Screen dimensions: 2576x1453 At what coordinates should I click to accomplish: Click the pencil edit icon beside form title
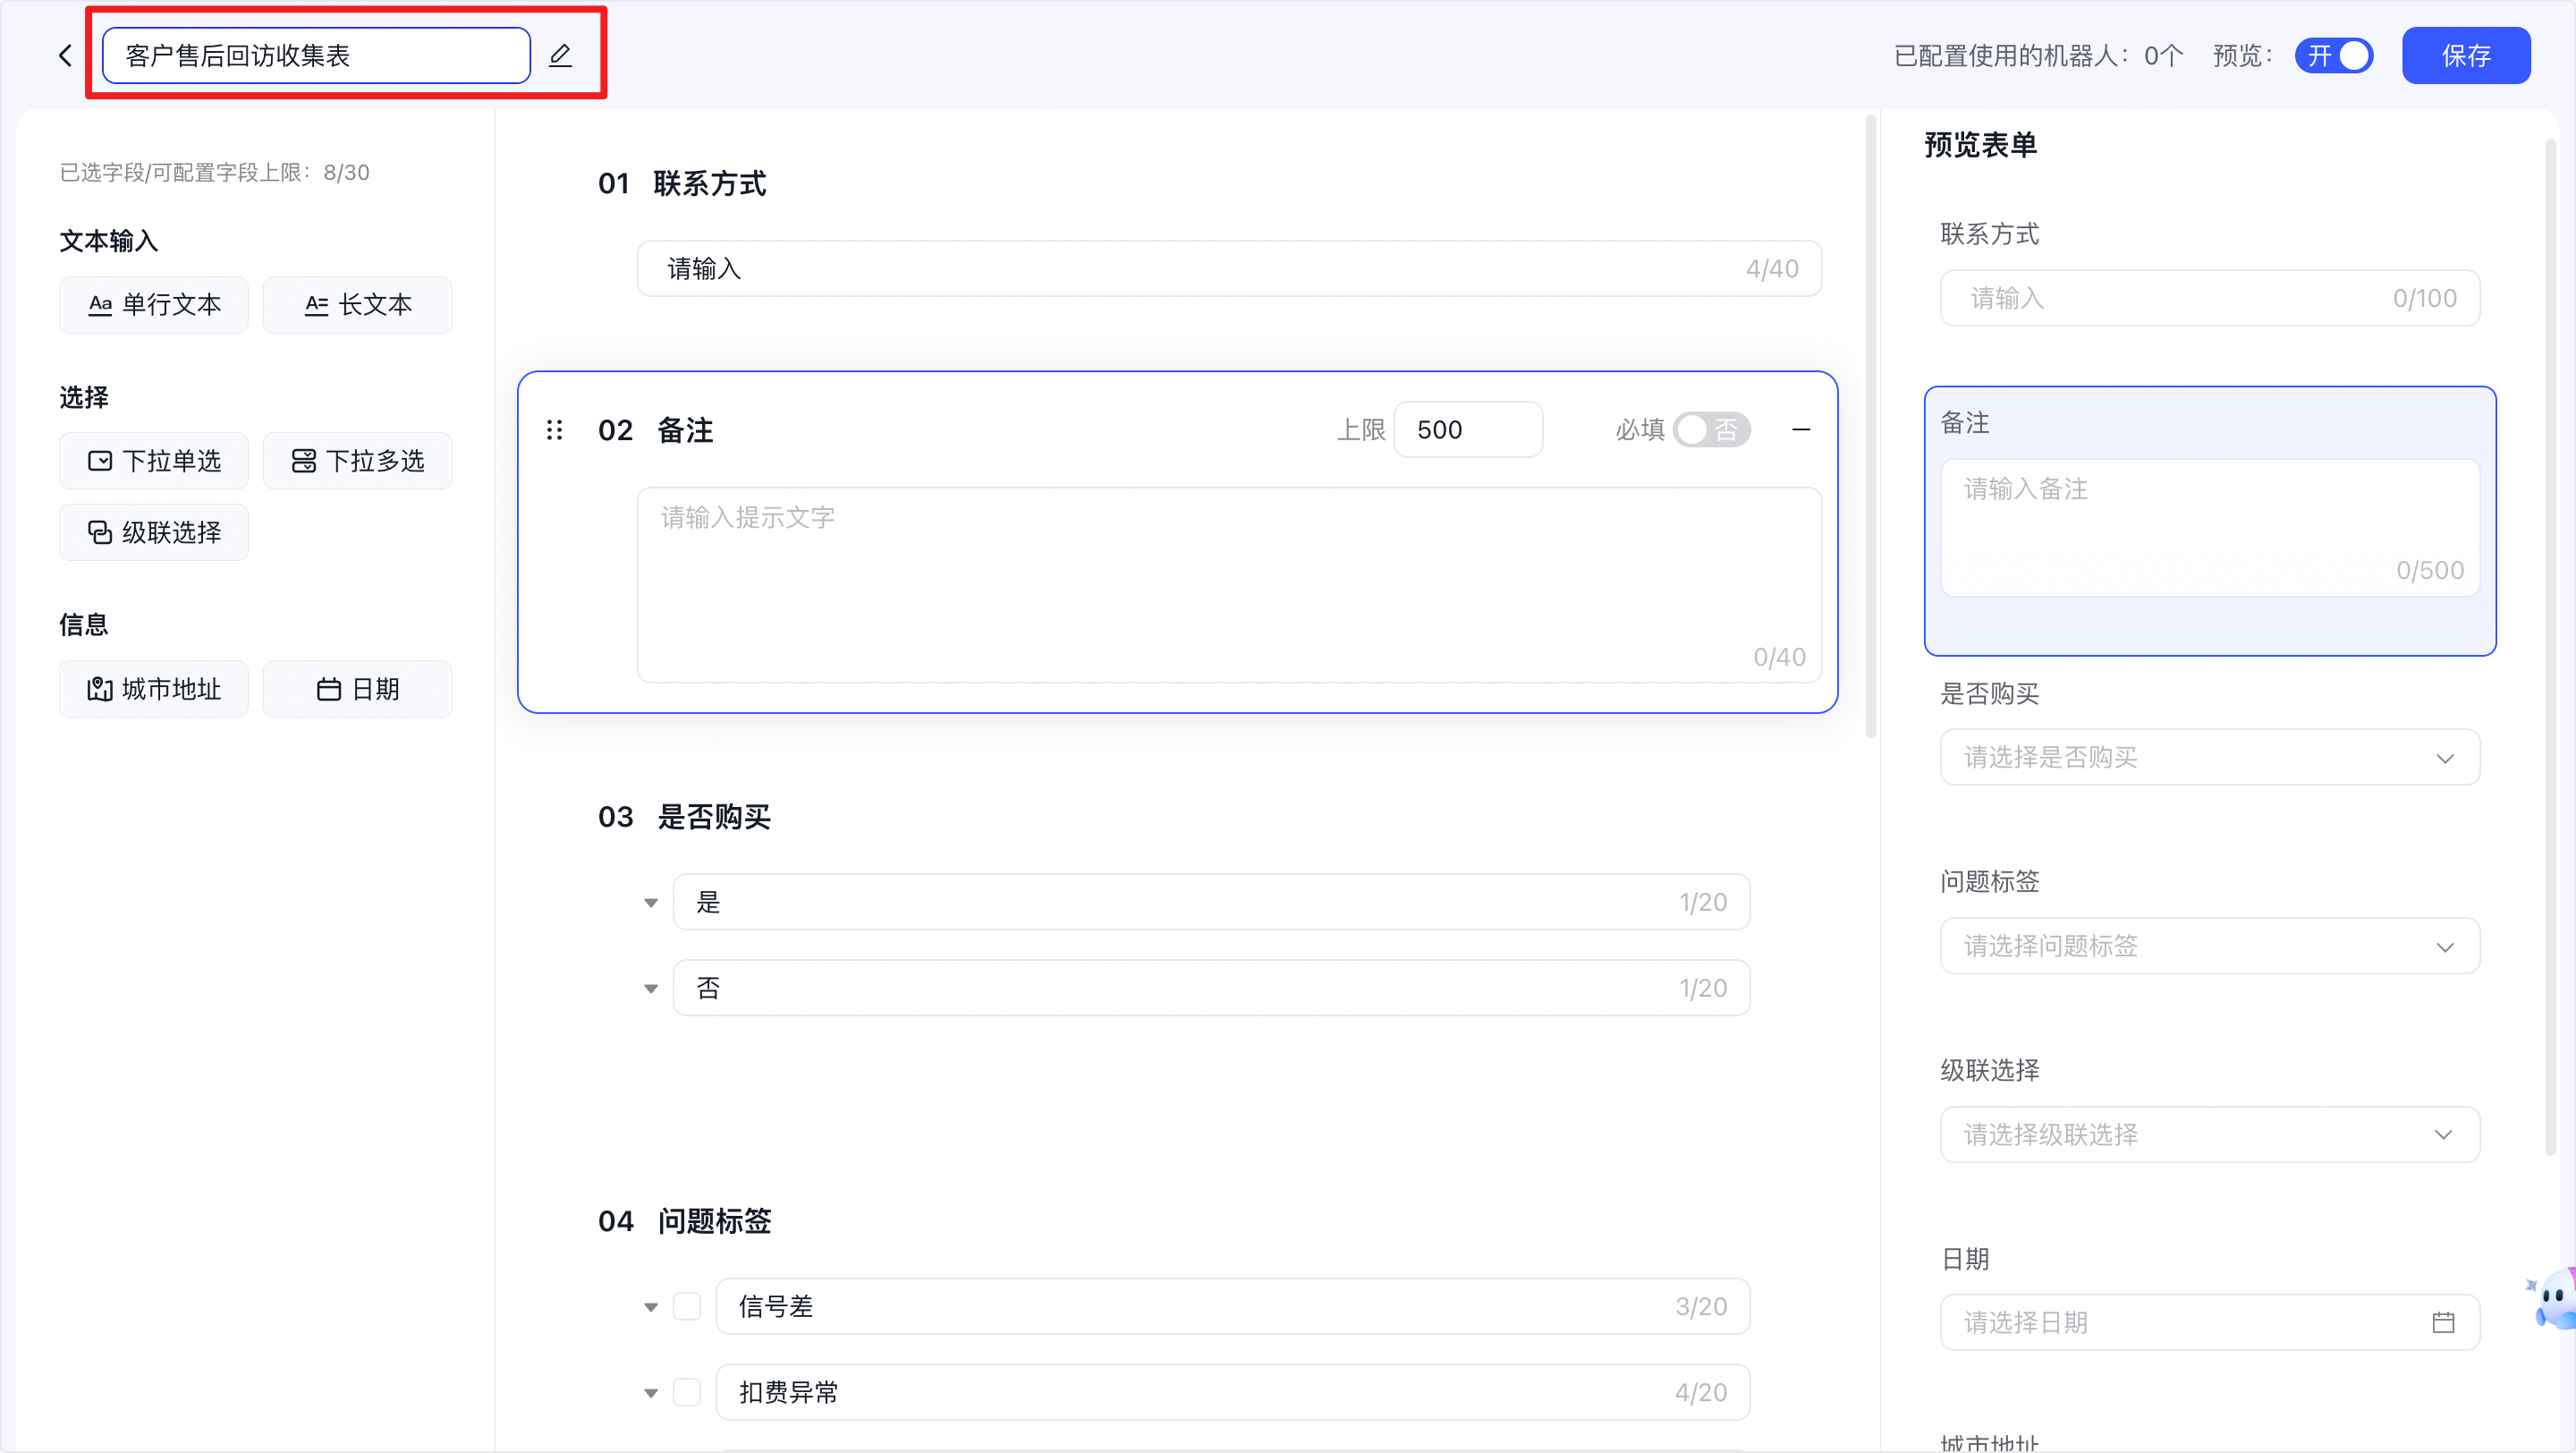click(561, 56)
